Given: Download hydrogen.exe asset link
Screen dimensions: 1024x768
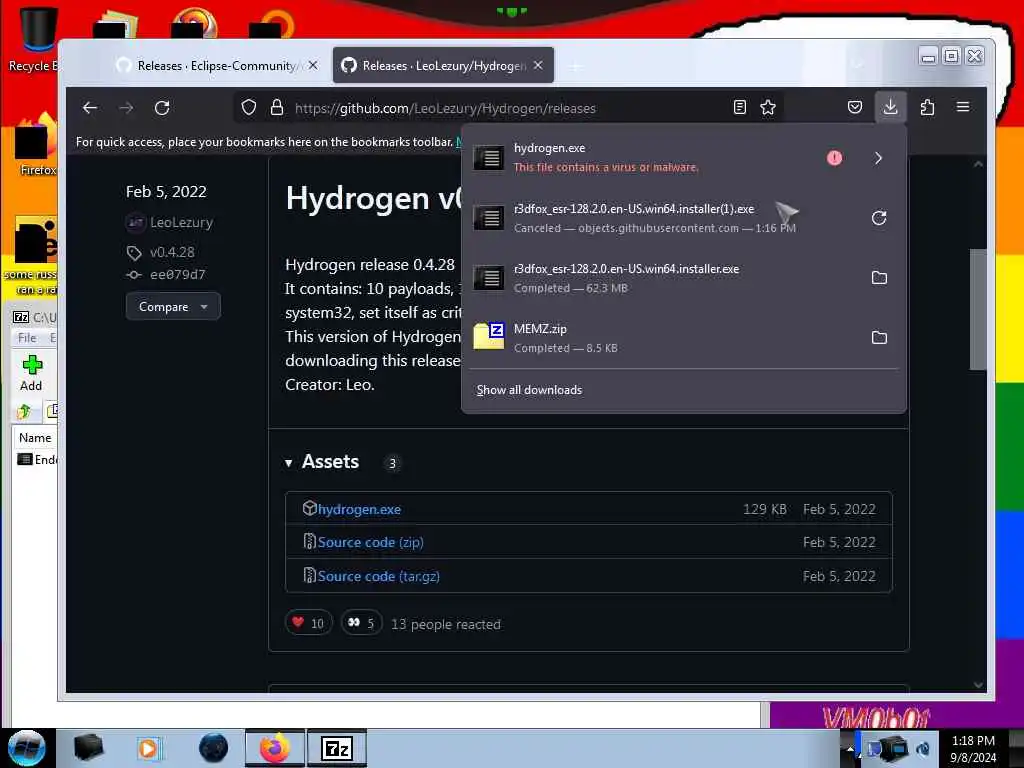Looking at the screenshot, I should [x=359, y=509].
